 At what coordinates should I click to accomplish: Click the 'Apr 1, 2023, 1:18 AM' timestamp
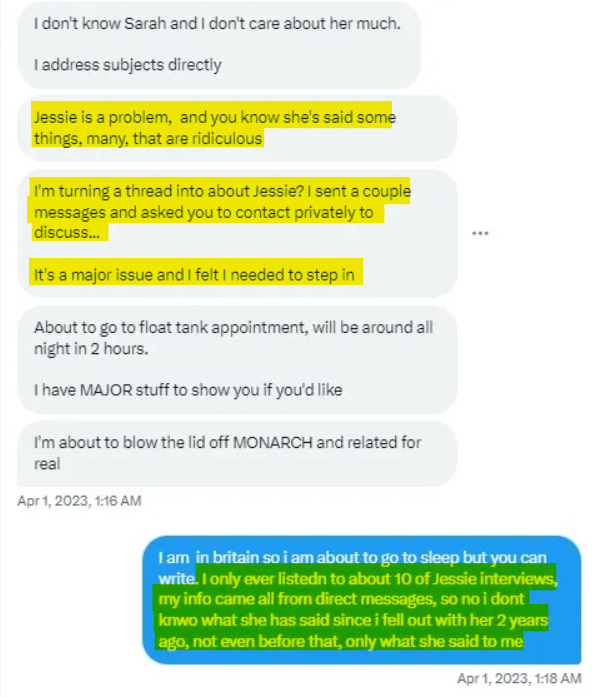[519, 678]
